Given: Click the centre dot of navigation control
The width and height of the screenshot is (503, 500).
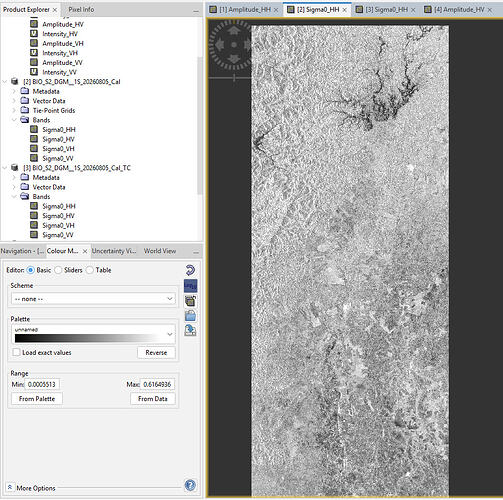Looking at the screenshot, I should pos(234,45).
